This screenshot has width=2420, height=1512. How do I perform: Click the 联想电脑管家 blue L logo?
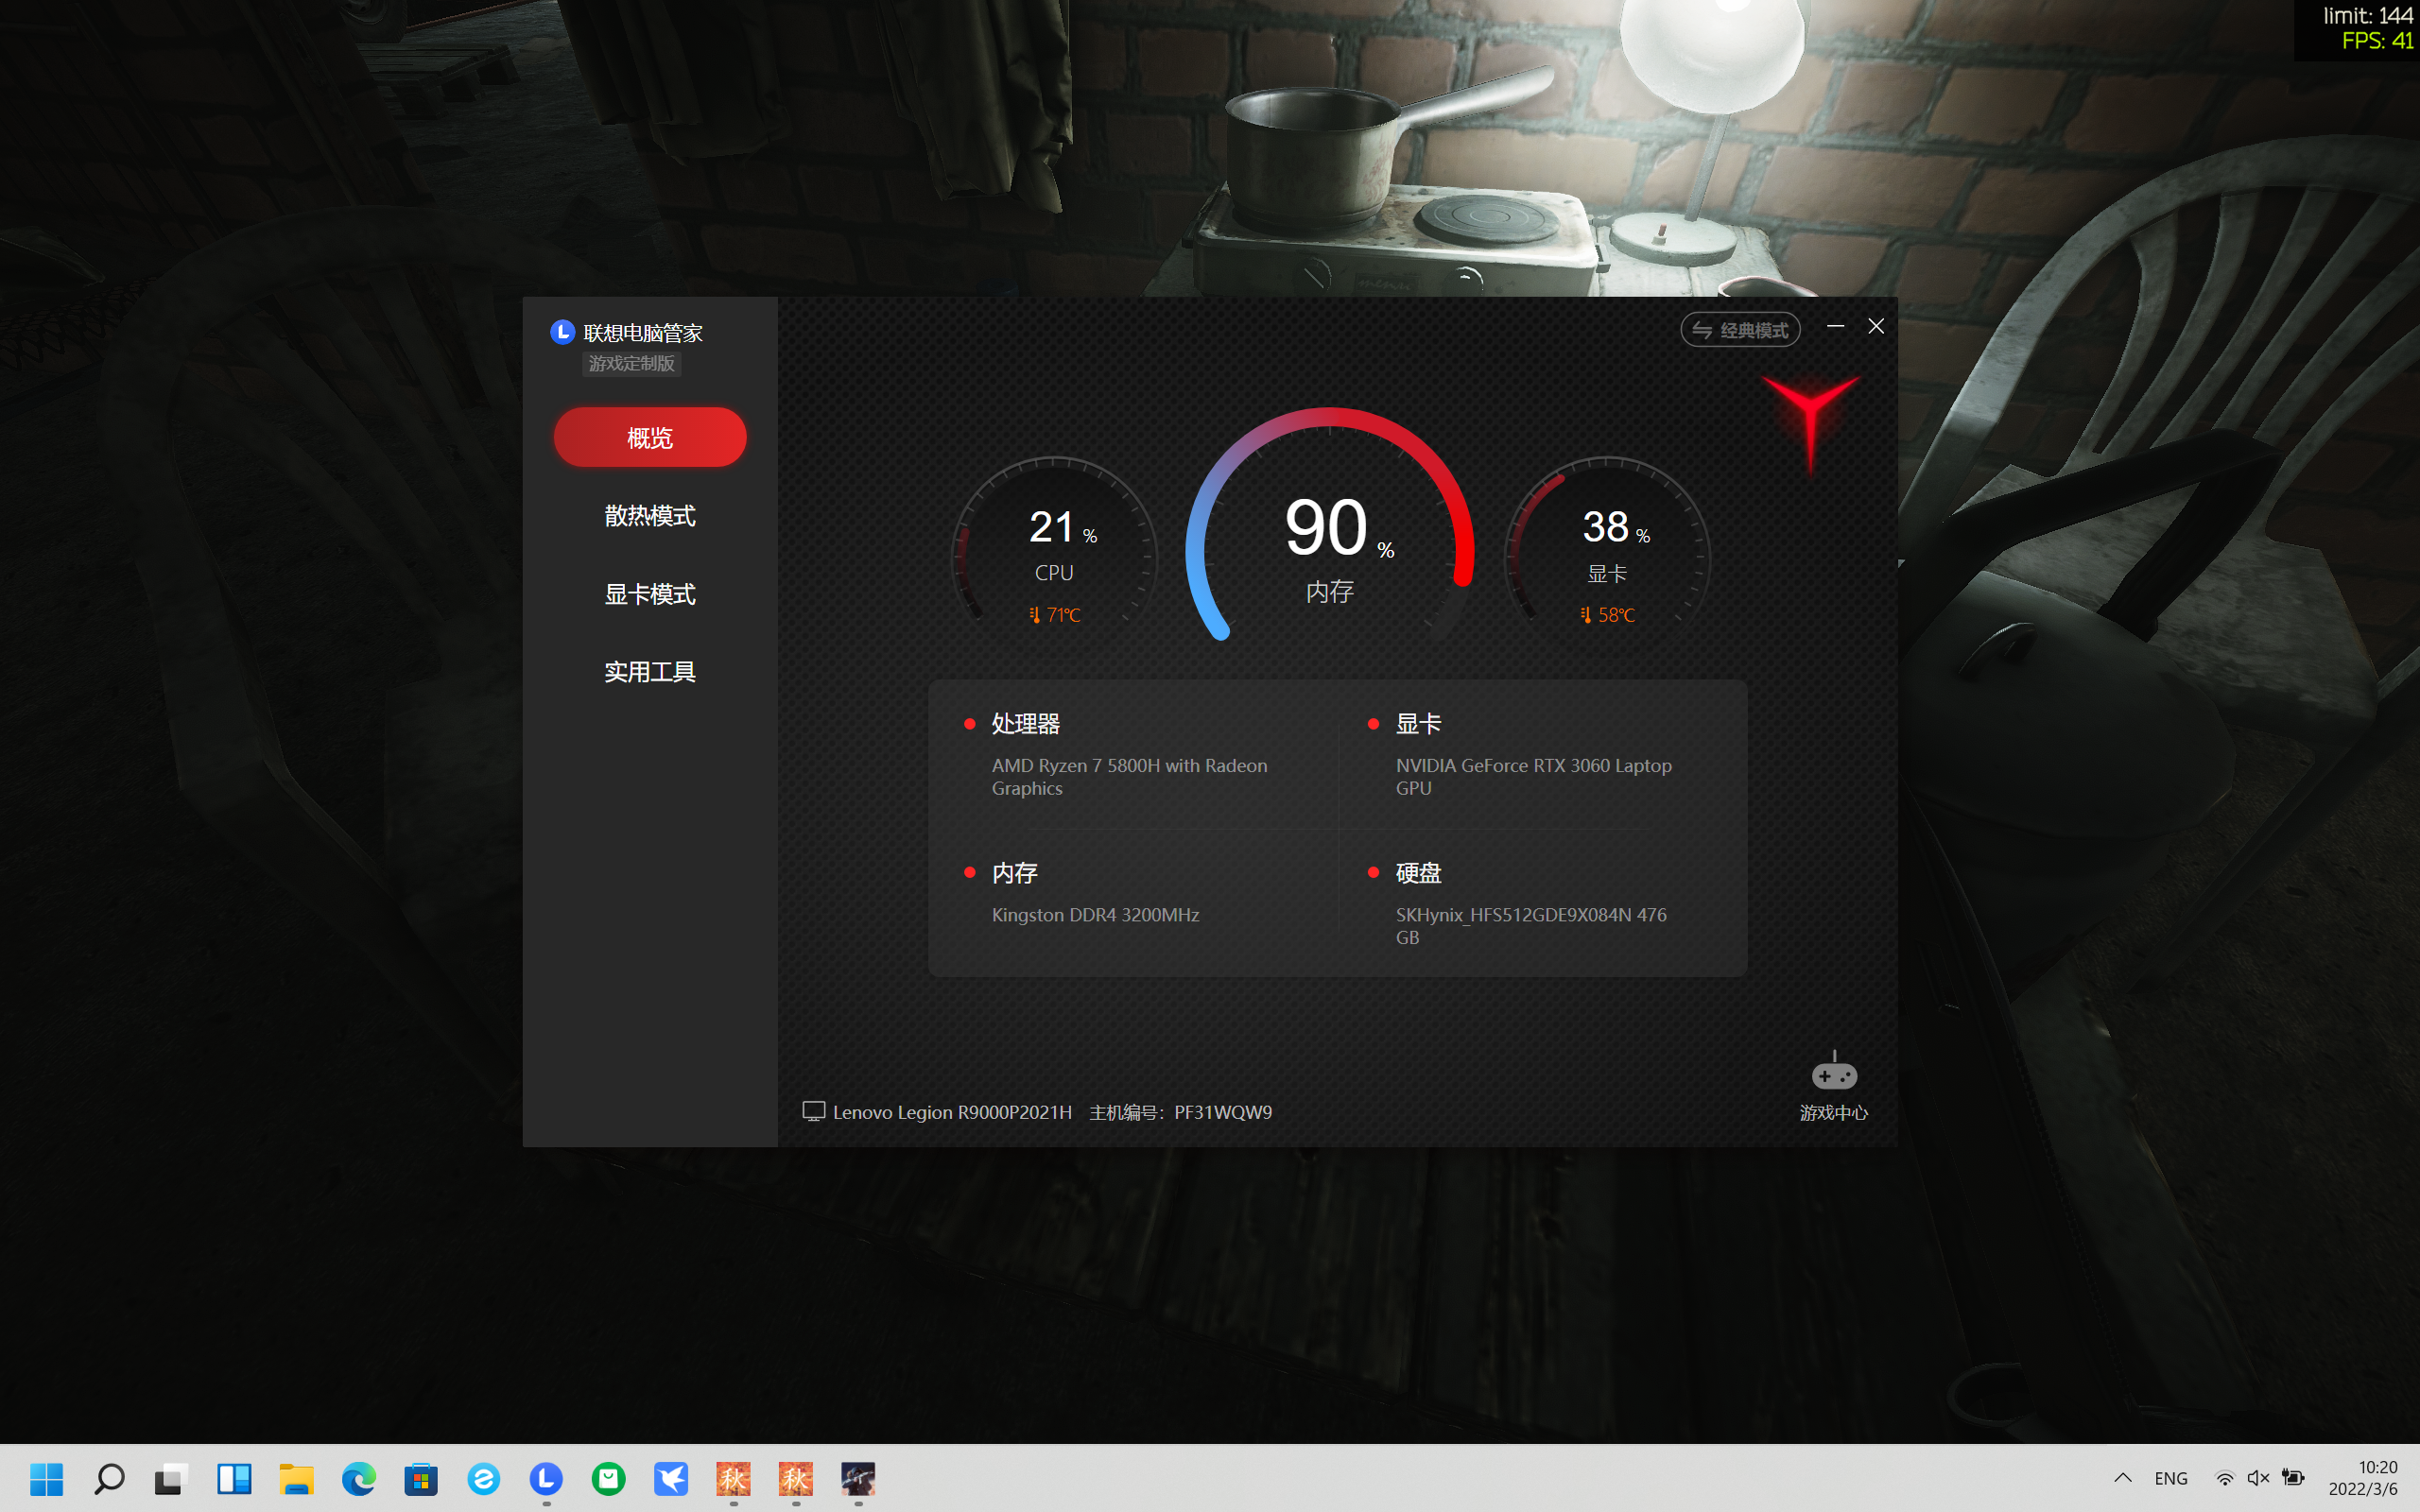562,332
